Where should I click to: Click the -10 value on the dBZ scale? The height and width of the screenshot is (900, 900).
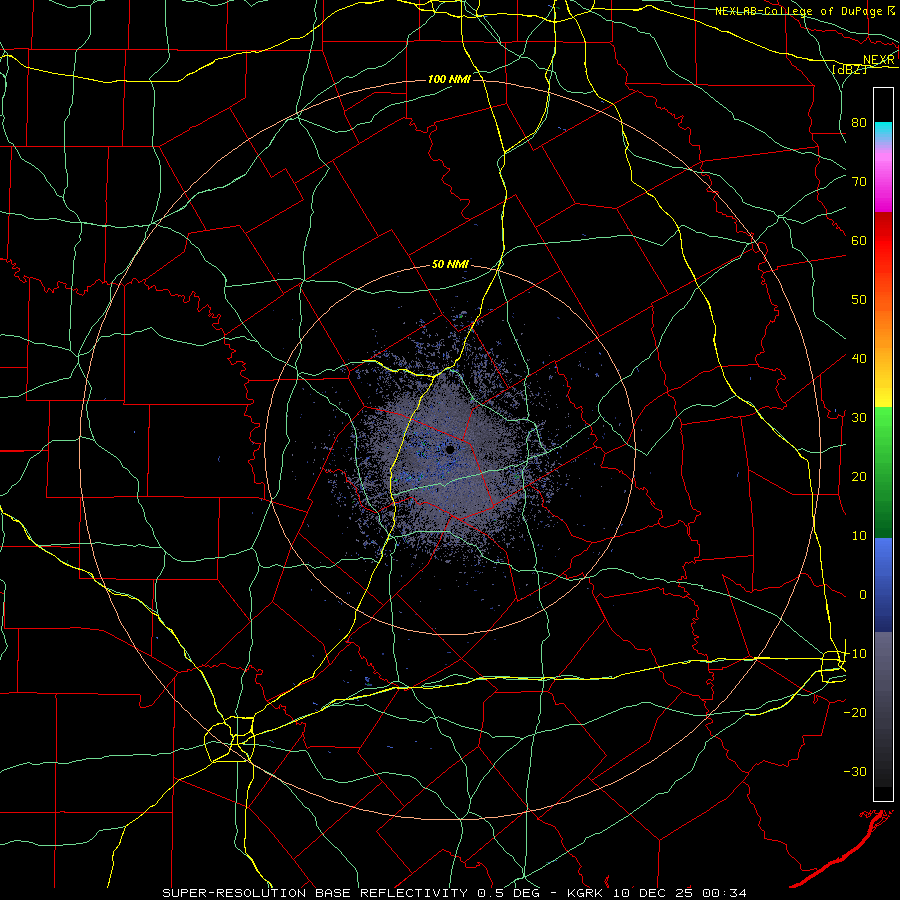[x=855, y=654]
